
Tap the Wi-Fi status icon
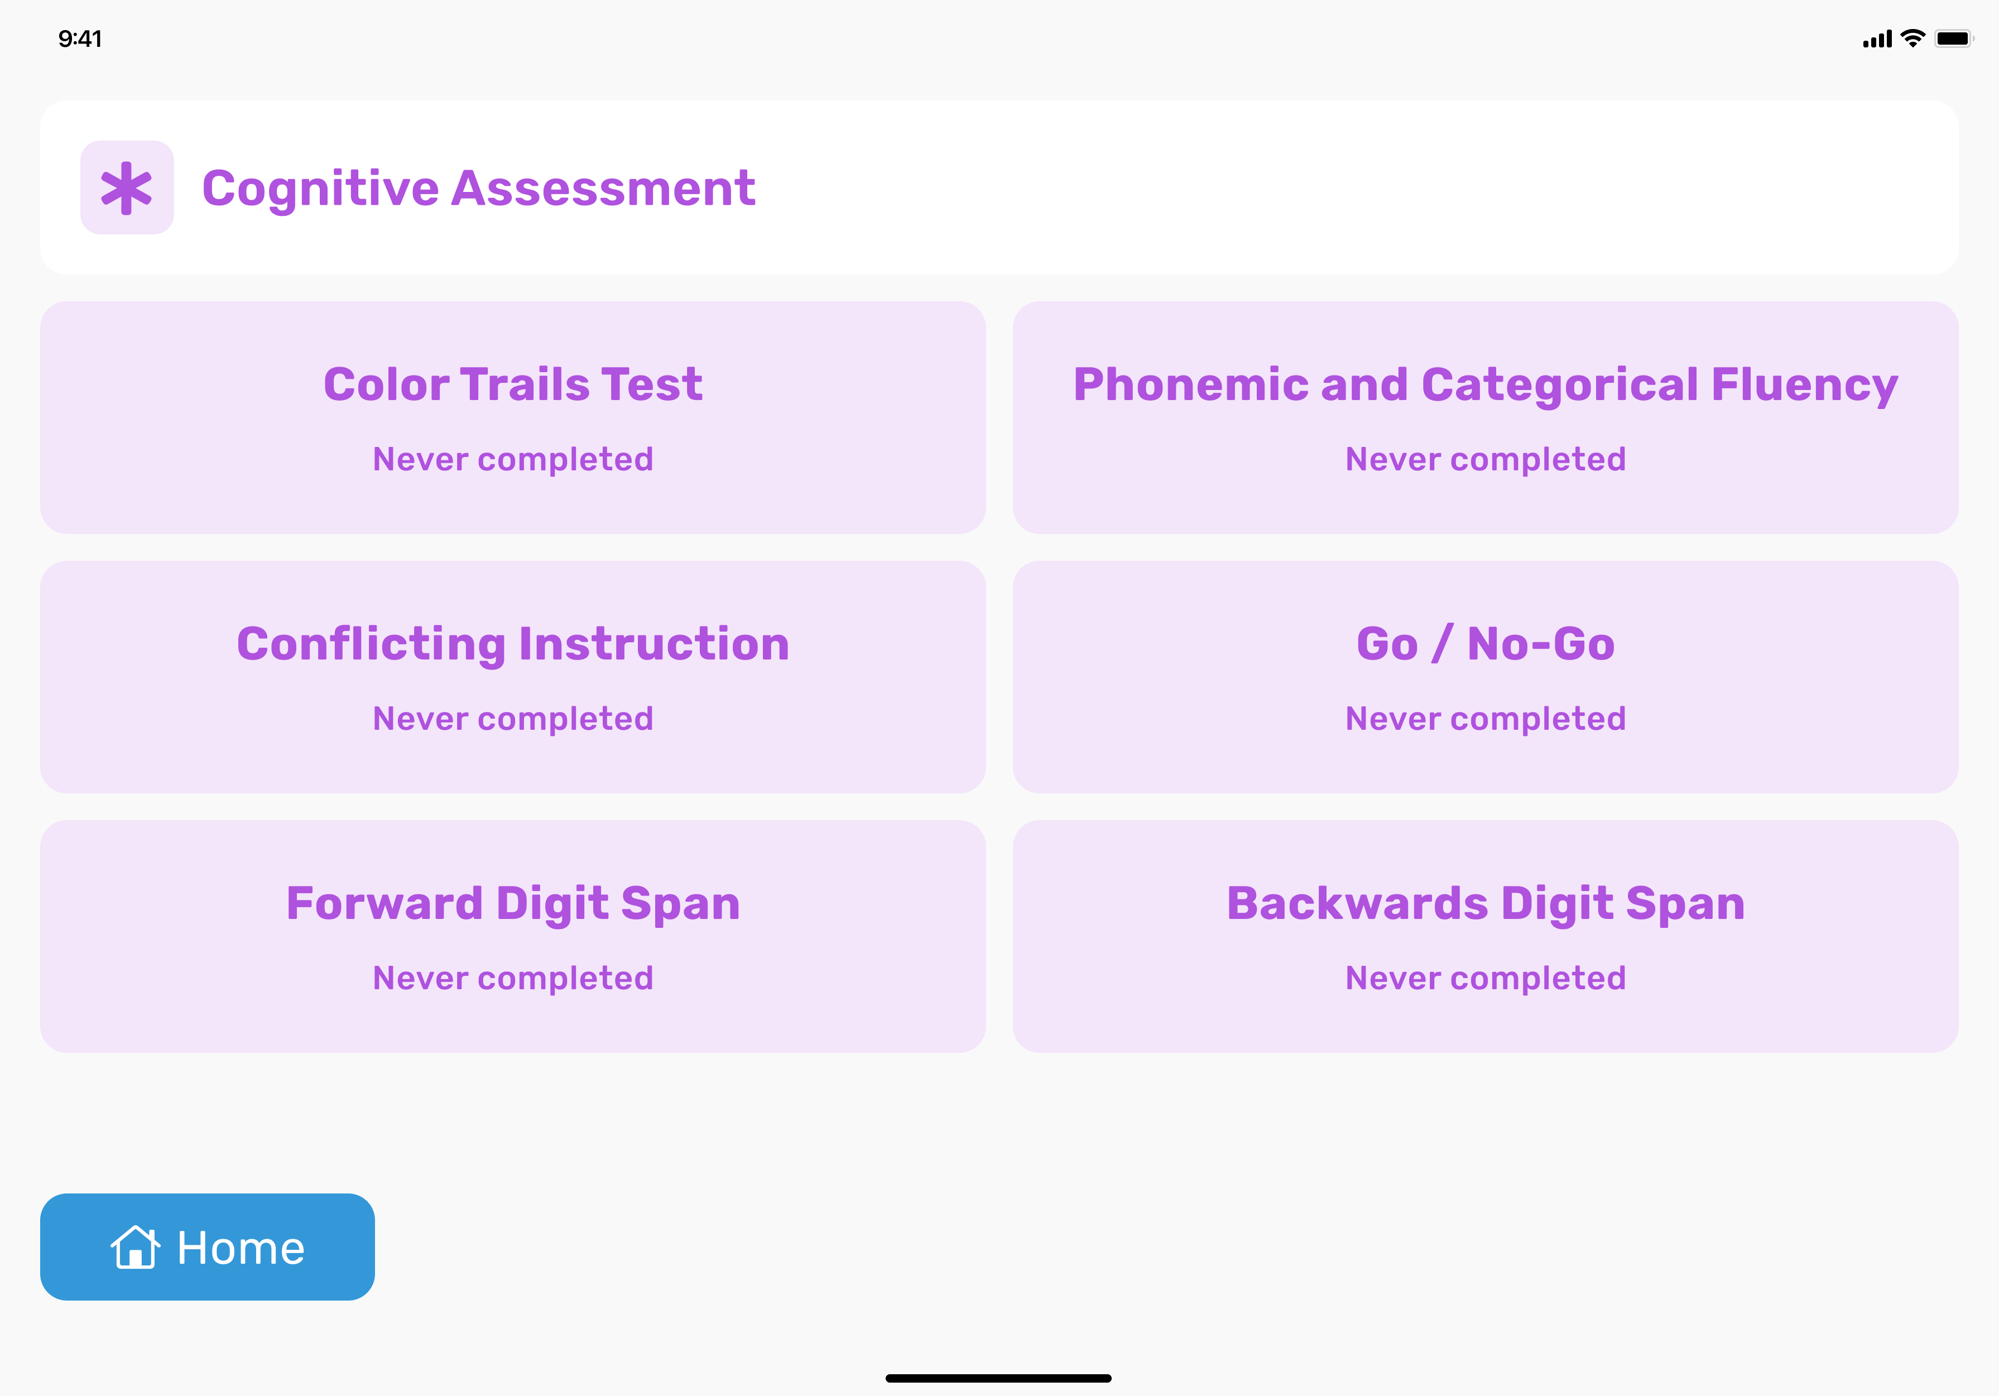click(x=1913, y=39)
